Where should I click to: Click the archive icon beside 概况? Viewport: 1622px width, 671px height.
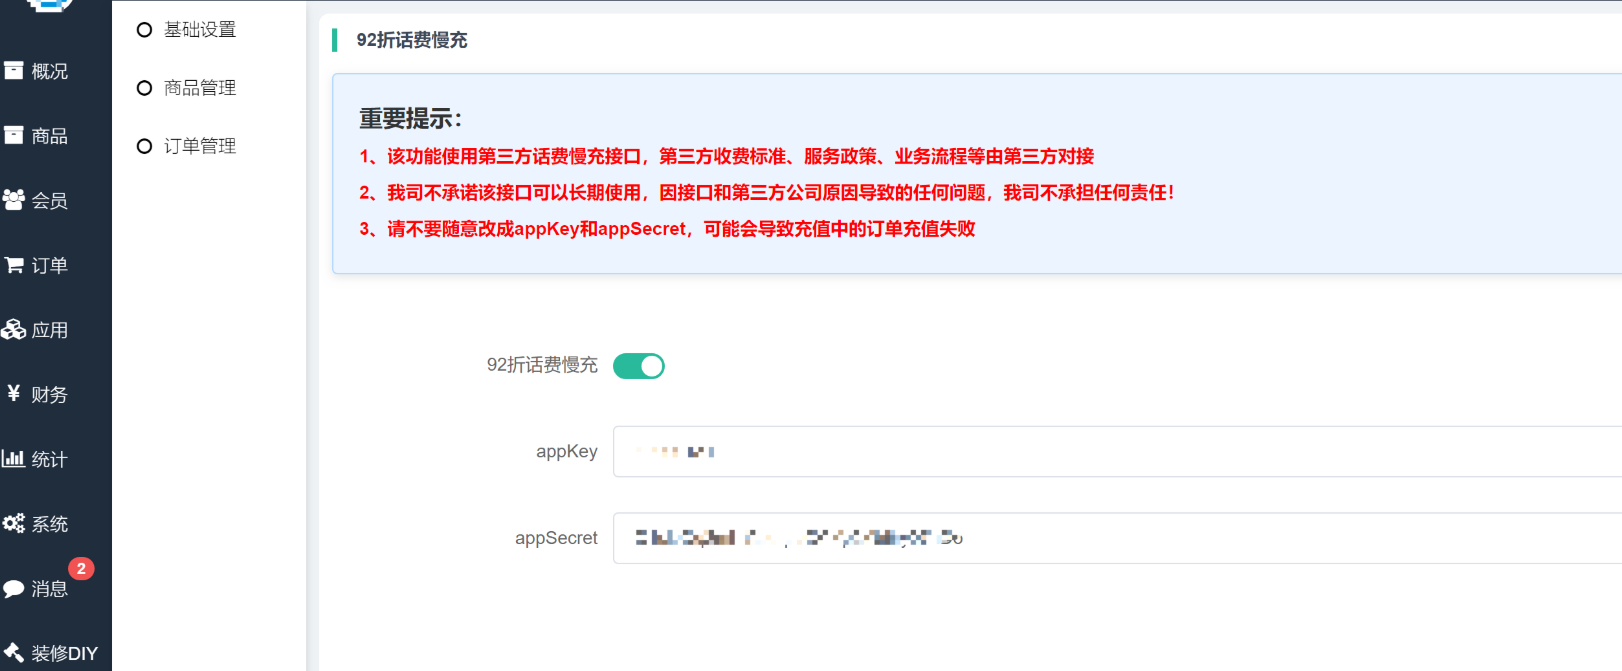pyautogui.click(x=14, y=71)
